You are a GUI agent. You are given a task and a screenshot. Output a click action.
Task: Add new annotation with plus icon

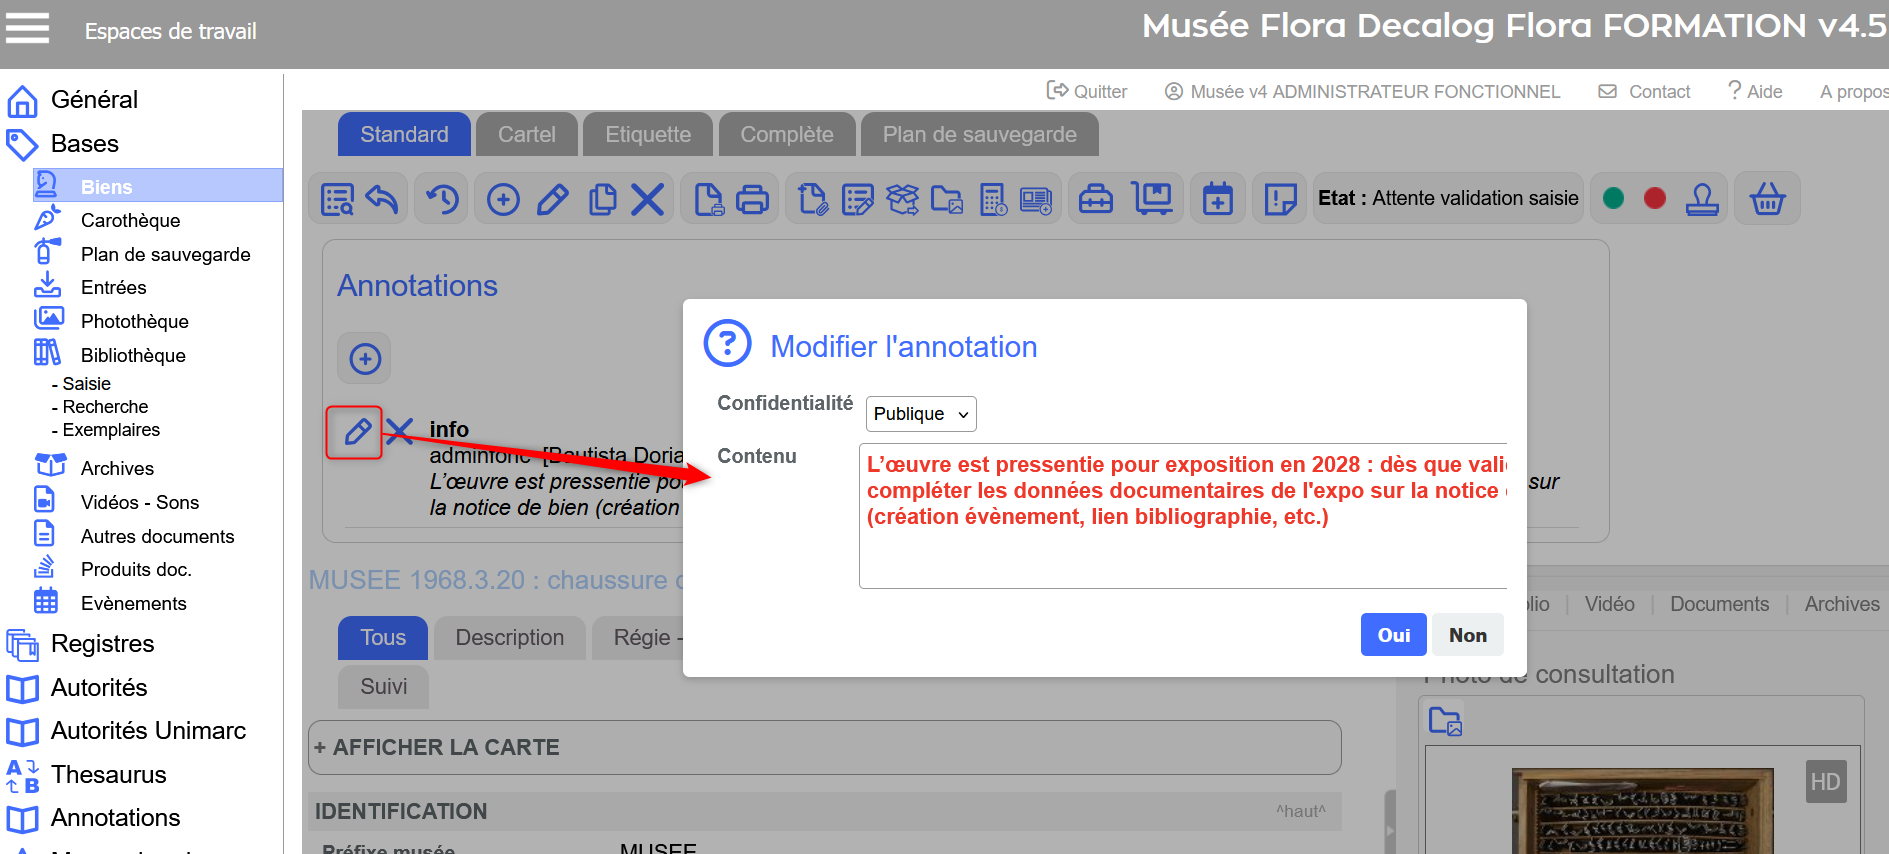[365, 359]
